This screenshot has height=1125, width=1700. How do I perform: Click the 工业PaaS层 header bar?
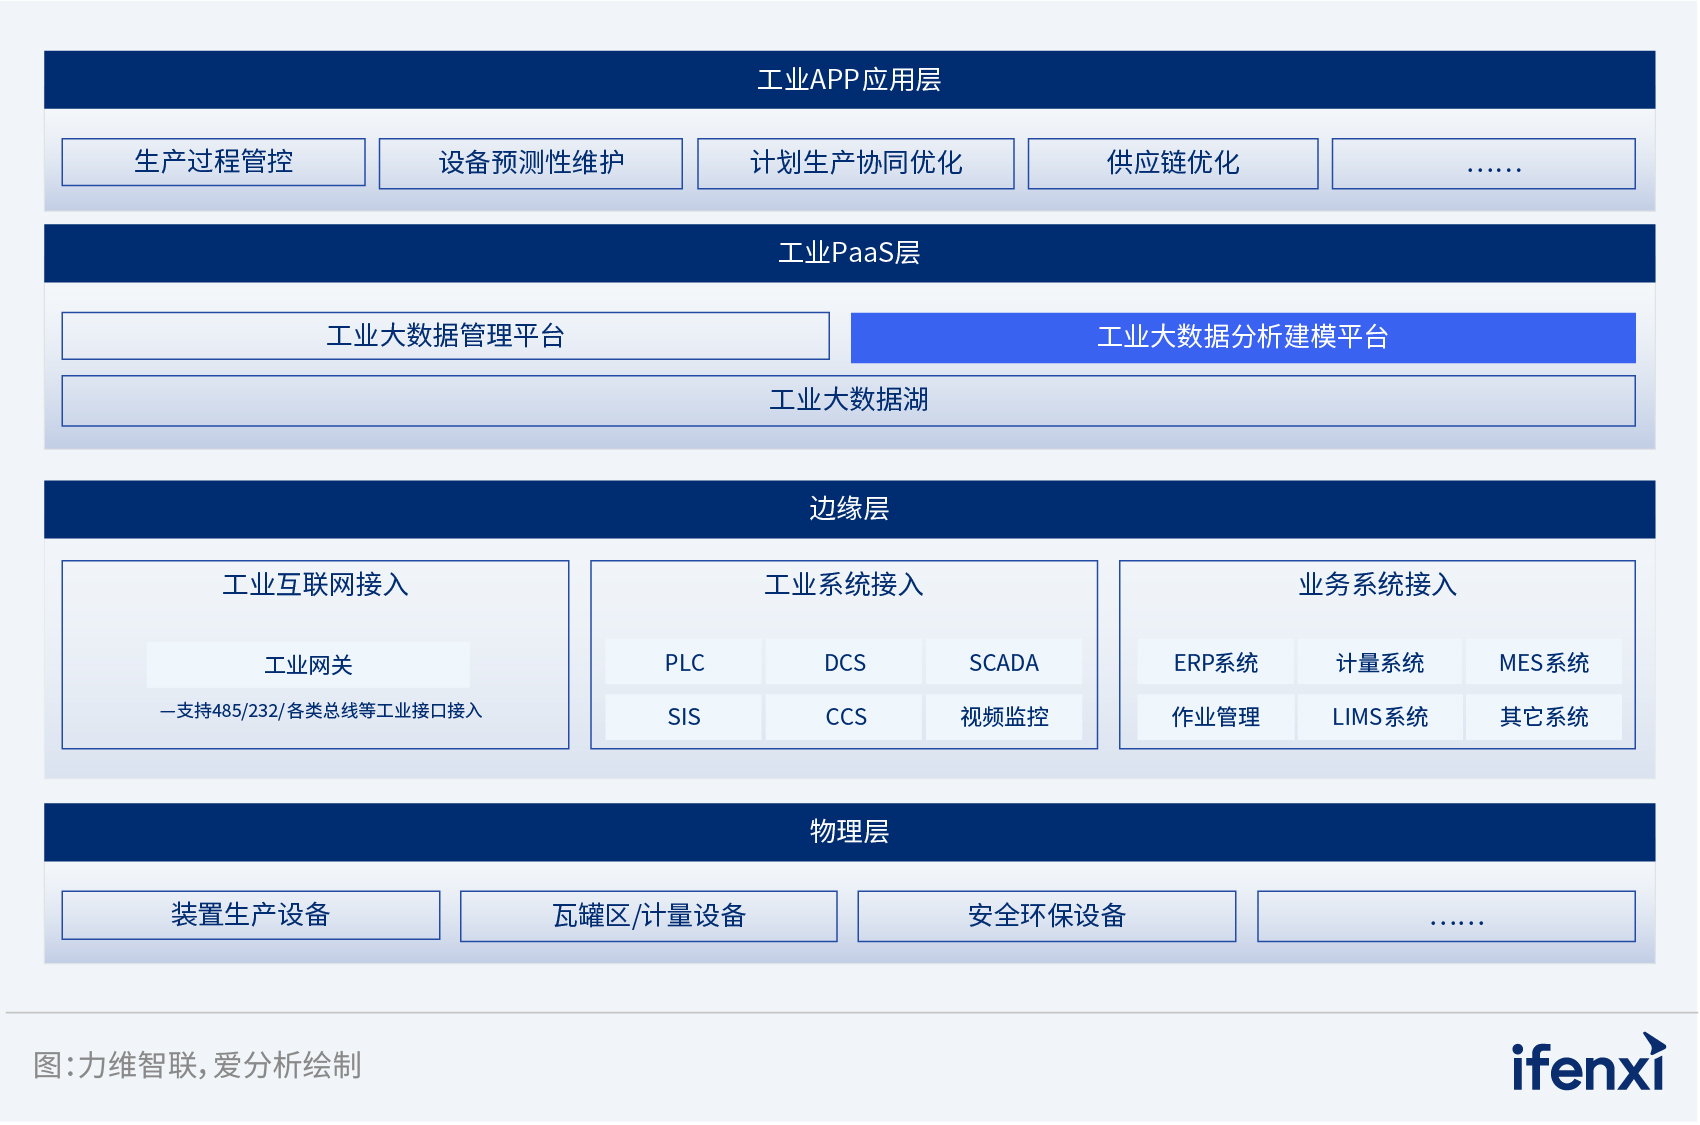tap(849, 253)
